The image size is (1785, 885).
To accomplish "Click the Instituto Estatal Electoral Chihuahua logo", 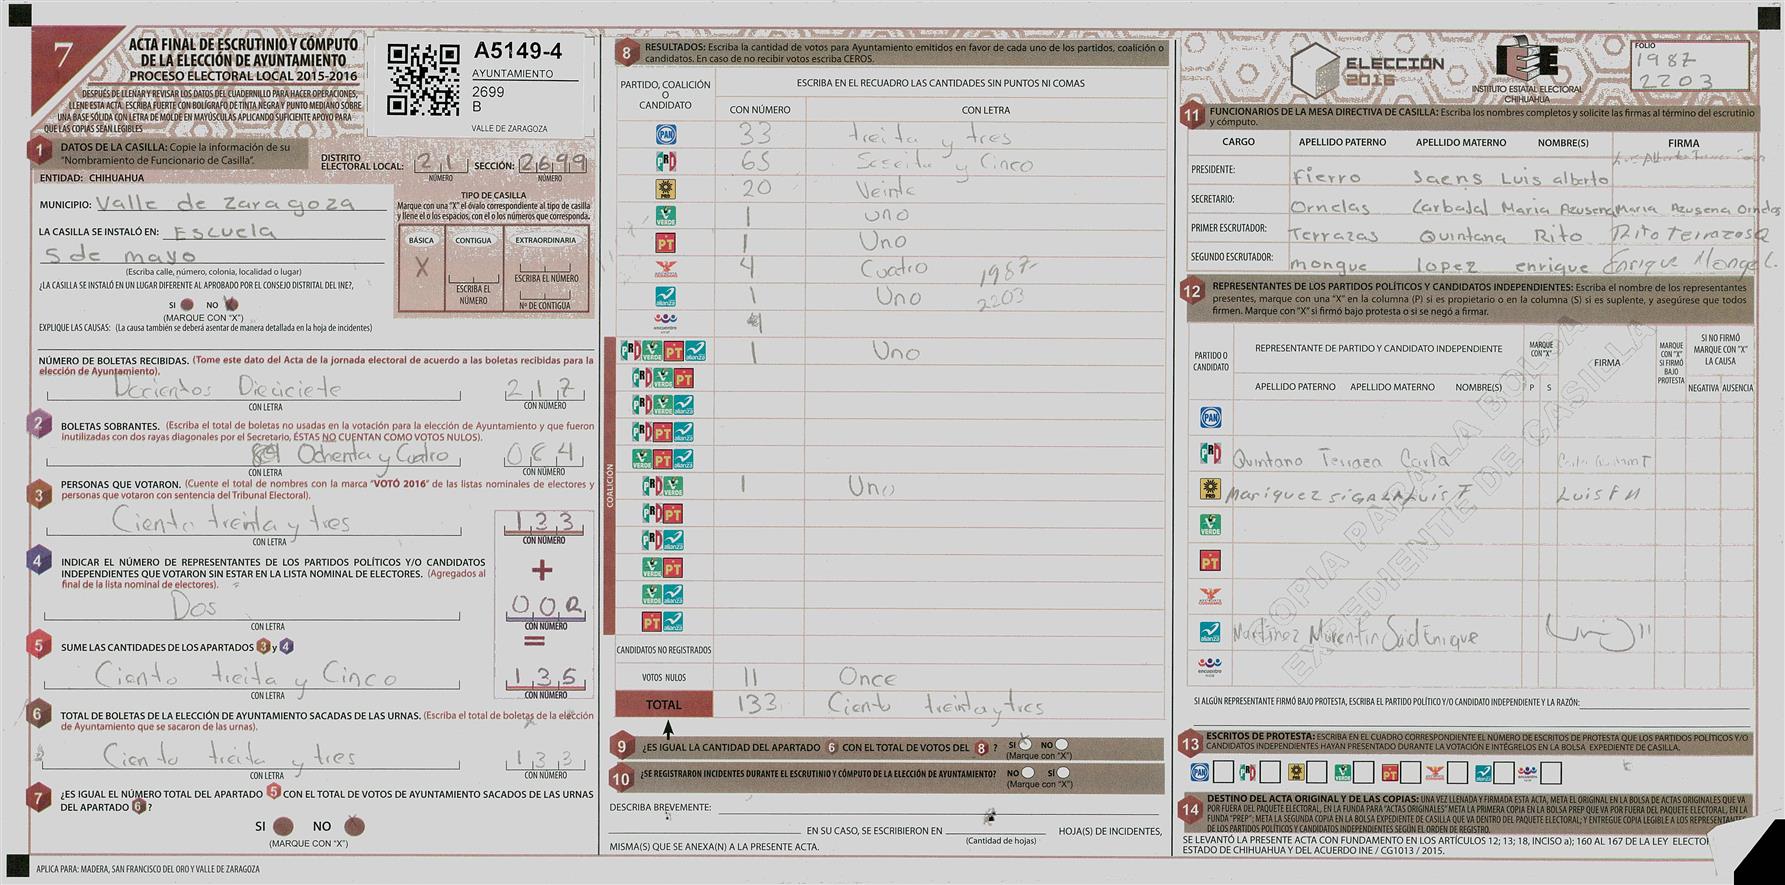I will (x=1526, y=64).
